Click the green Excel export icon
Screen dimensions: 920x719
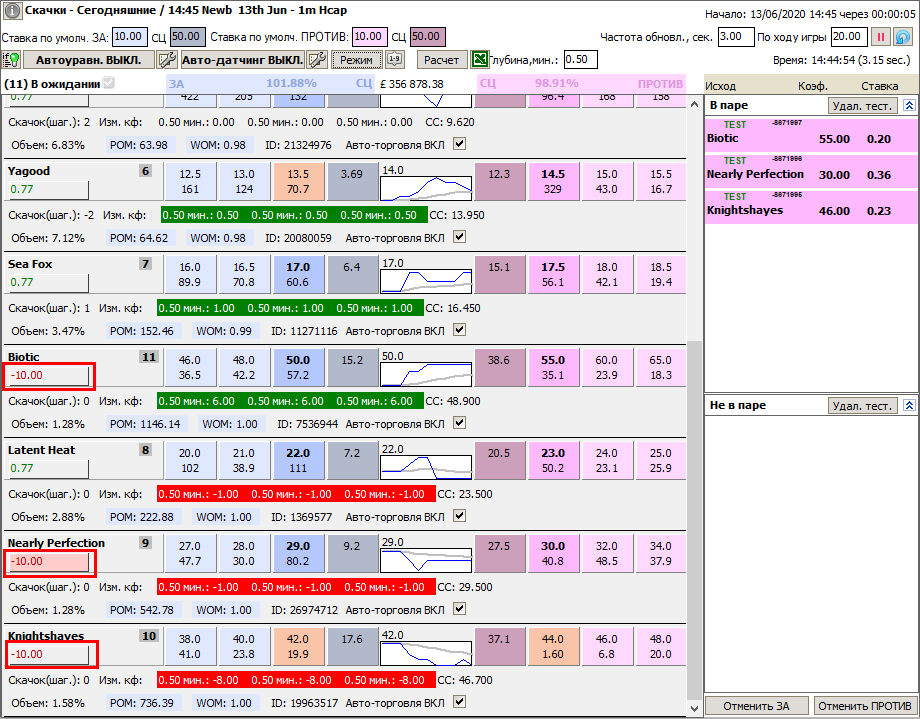[479, 60]
